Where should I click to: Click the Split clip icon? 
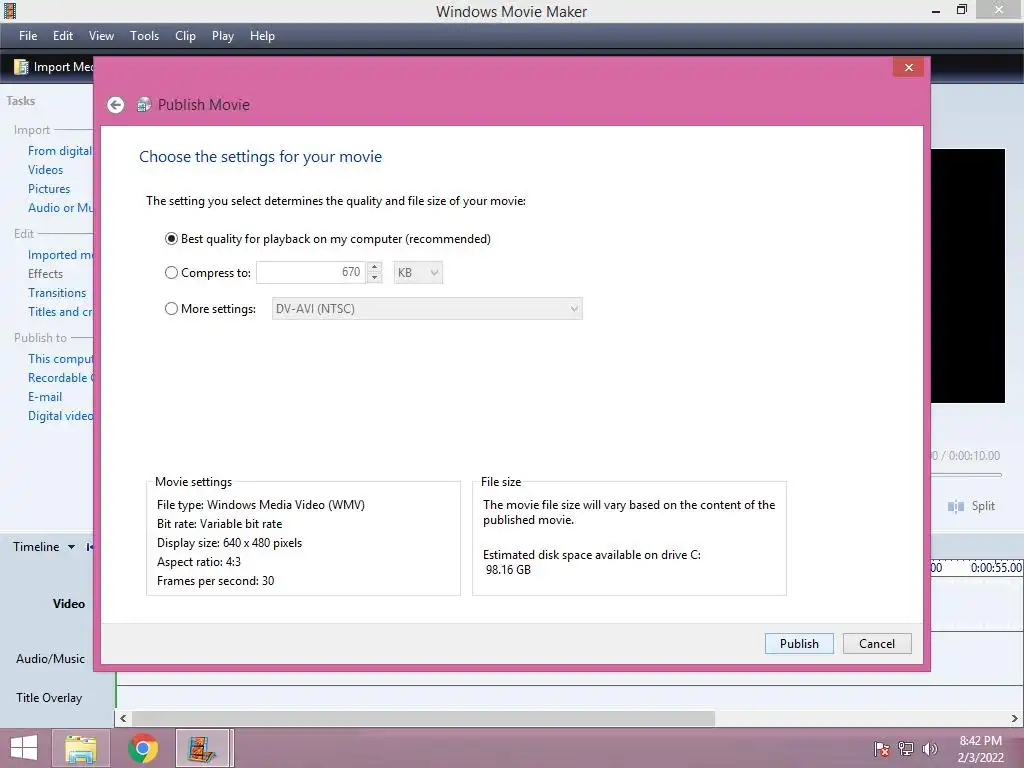click(955, 506)
